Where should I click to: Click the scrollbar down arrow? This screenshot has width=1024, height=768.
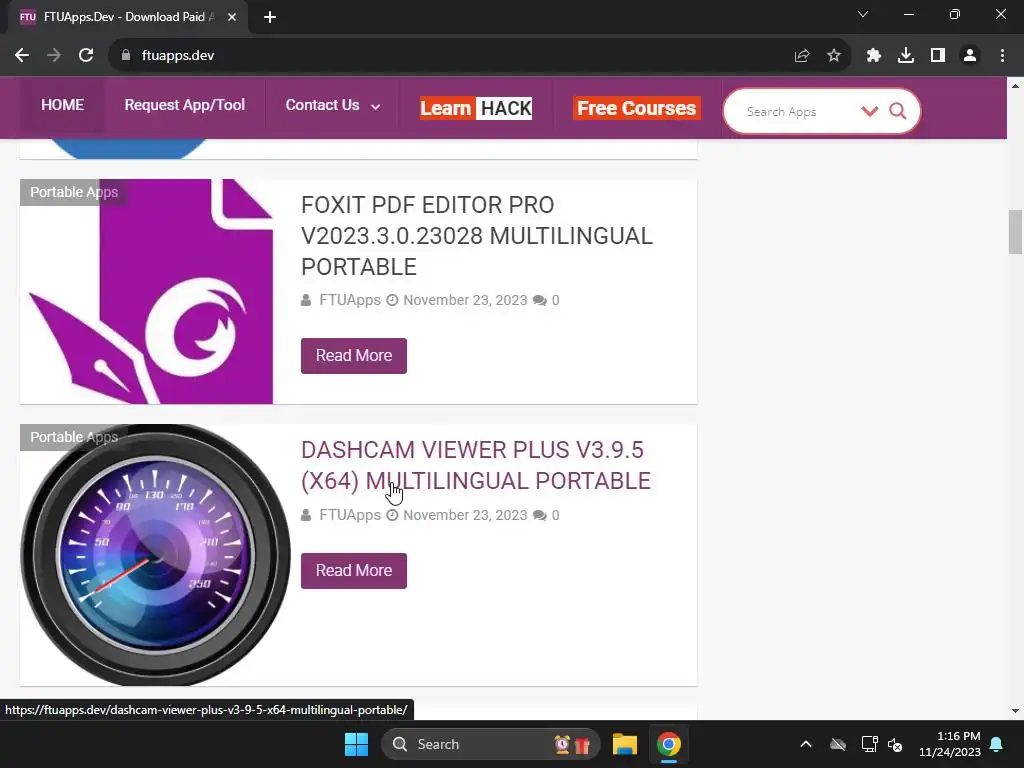(1015, 711)
